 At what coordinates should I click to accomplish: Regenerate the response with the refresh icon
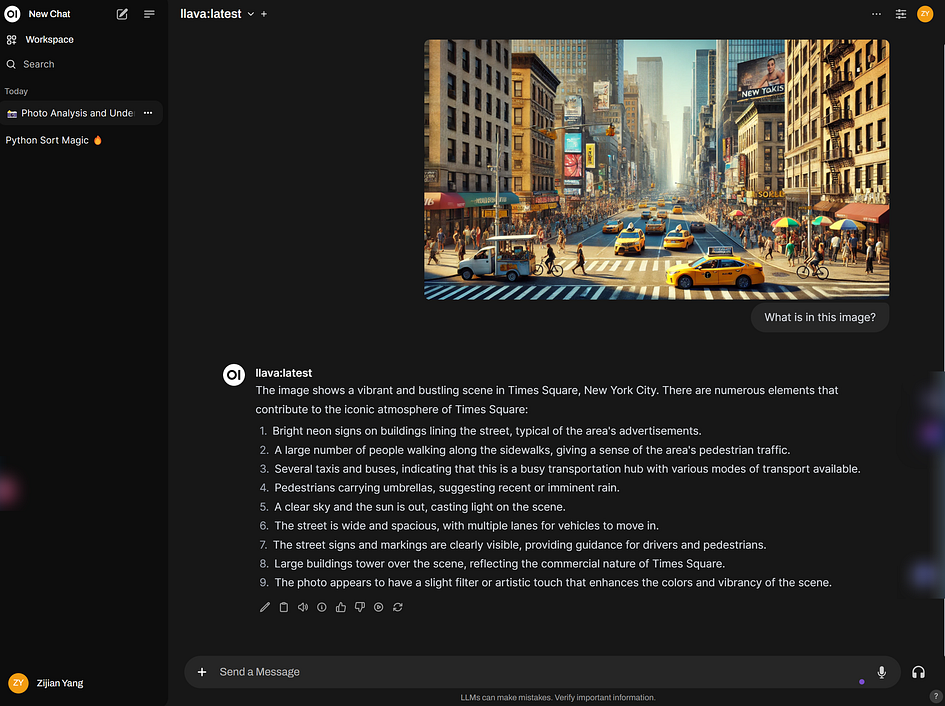coord(398,607)
